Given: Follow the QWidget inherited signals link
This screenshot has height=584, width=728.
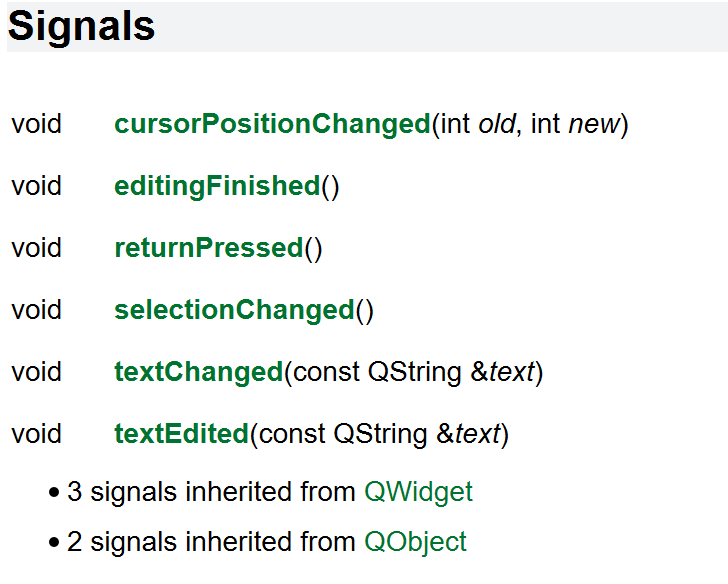Looking at the screenshot, I should 418,492.
